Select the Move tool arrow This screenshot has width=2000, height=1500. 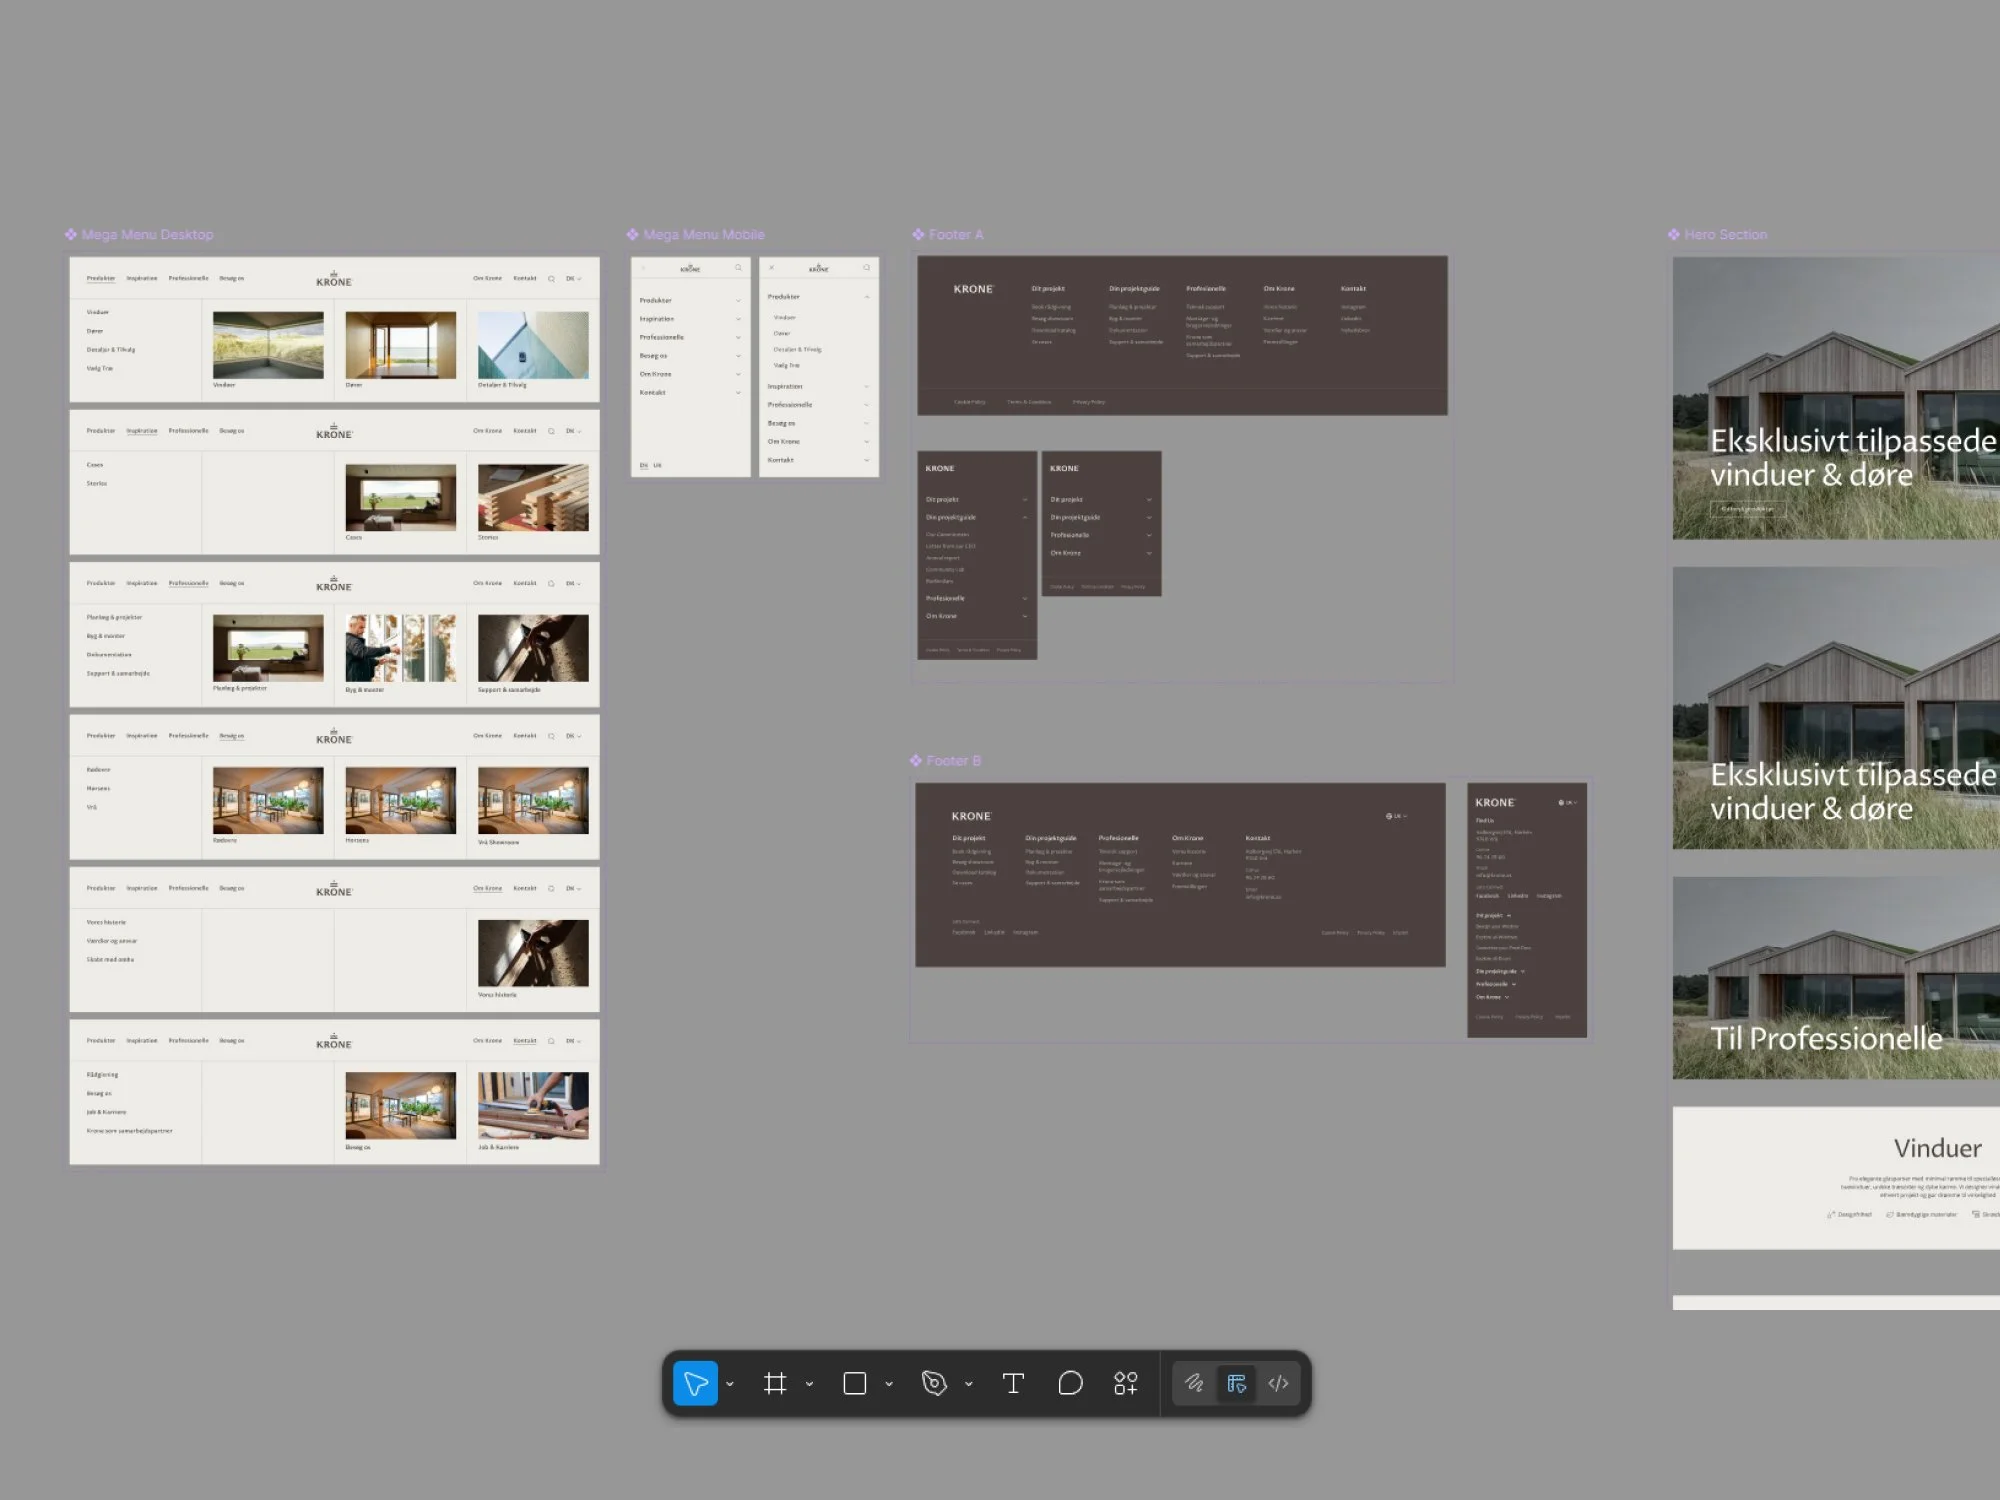(695, 1384)
